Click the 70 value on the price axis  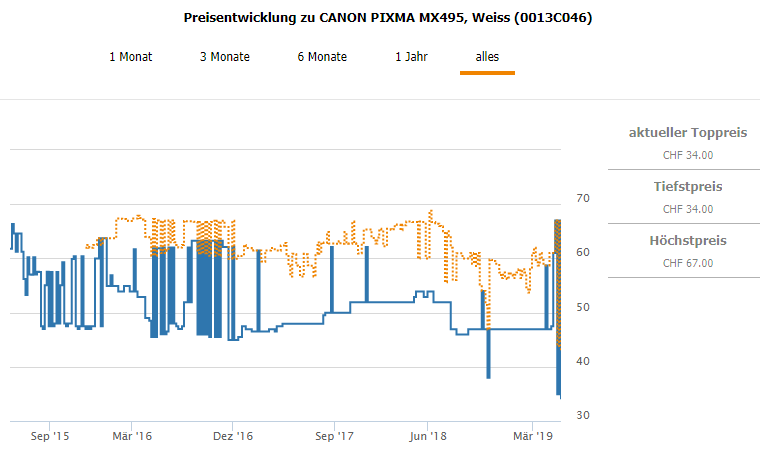click(x=585, y=199)
